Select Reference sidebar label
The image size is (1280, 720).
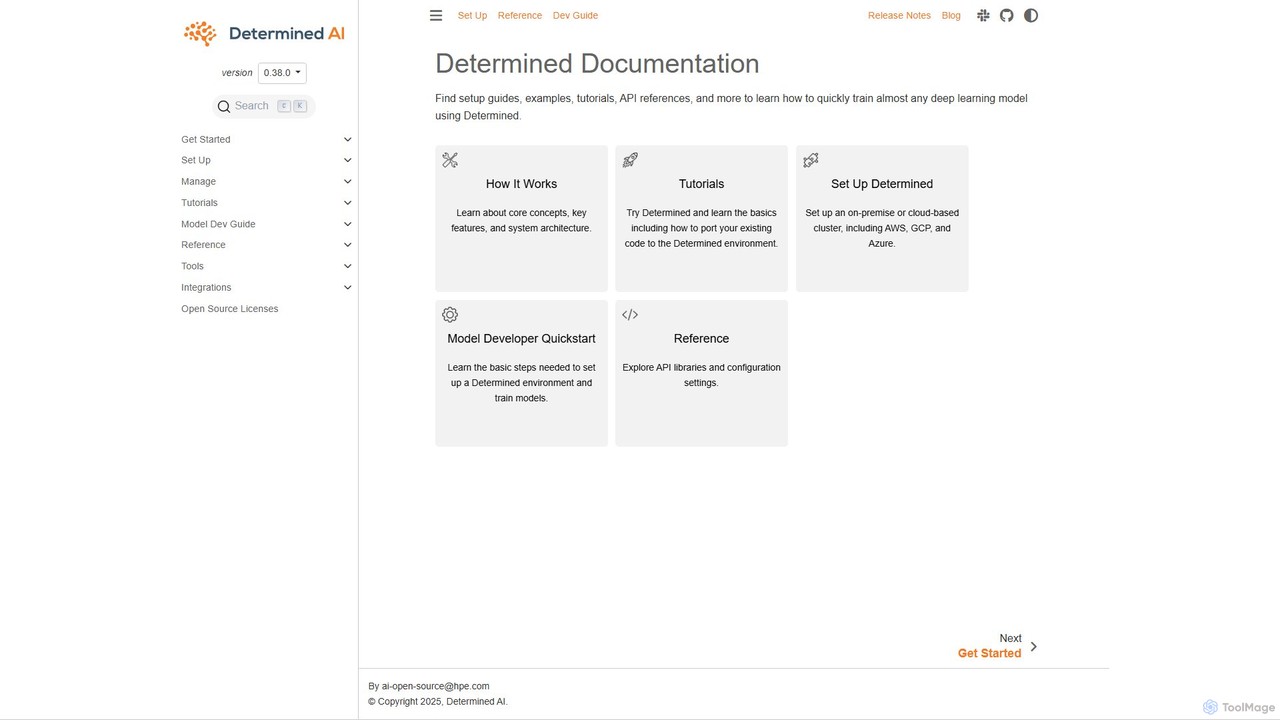pos(203,245)
